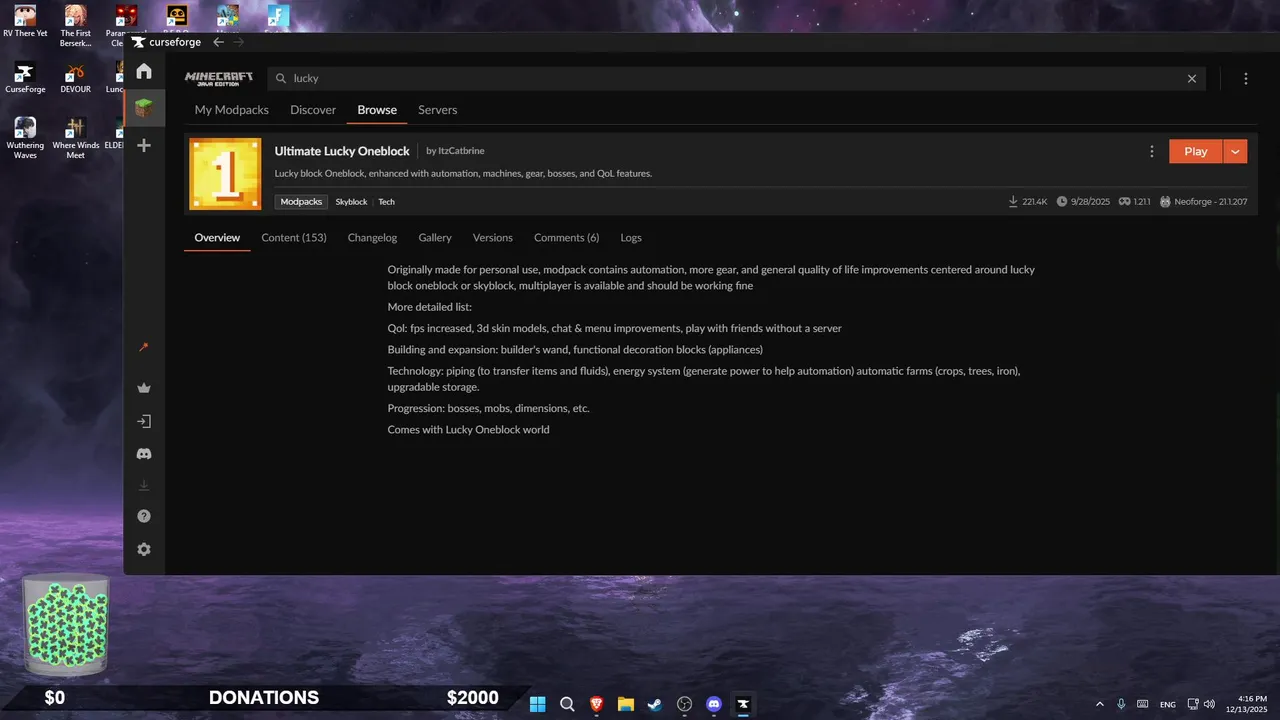Open the CurseForge desktop shortcut
Viewport: 1280px width, 720px height.
click(25, 77)
